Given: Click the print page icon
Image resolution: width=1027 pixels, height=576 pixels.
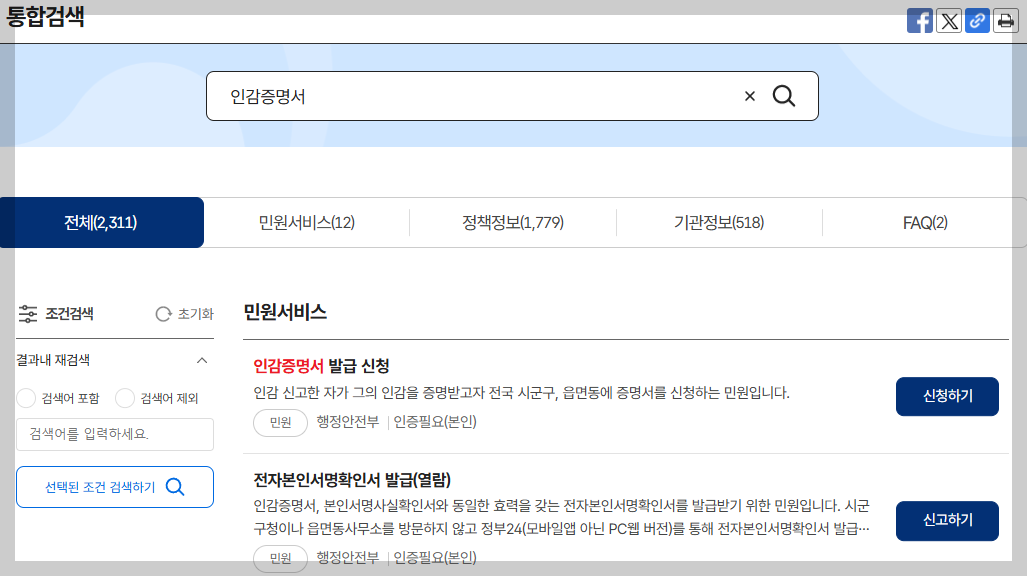Looking at the screenshot, I should [1005, 21].
